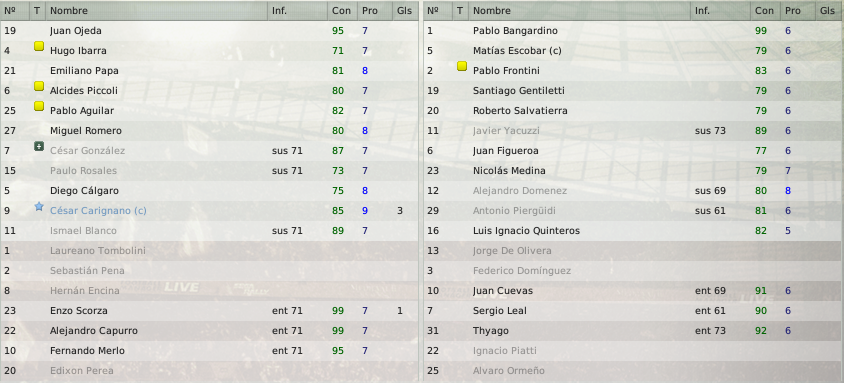Sort left table by Con column
845x383 pixels.
pos(342,11)
